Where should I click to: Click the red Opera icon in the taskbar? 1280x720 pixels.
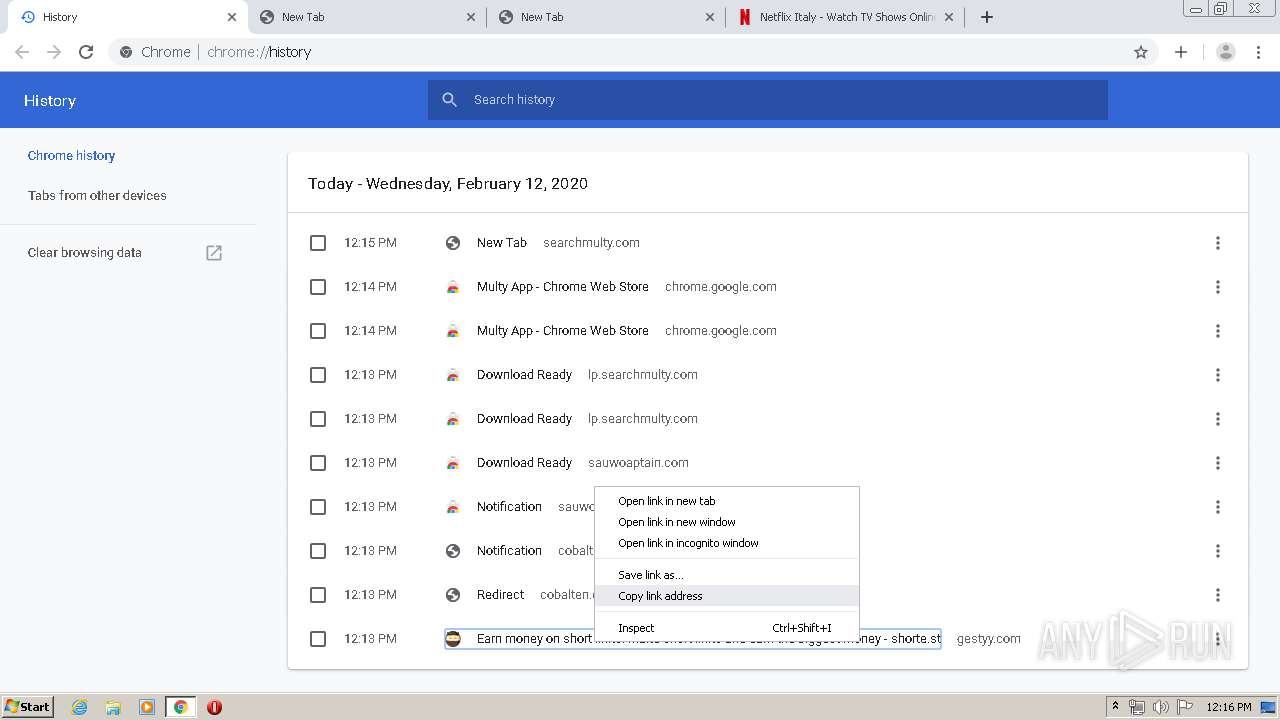pyautogui.click(x=214, y=707)
